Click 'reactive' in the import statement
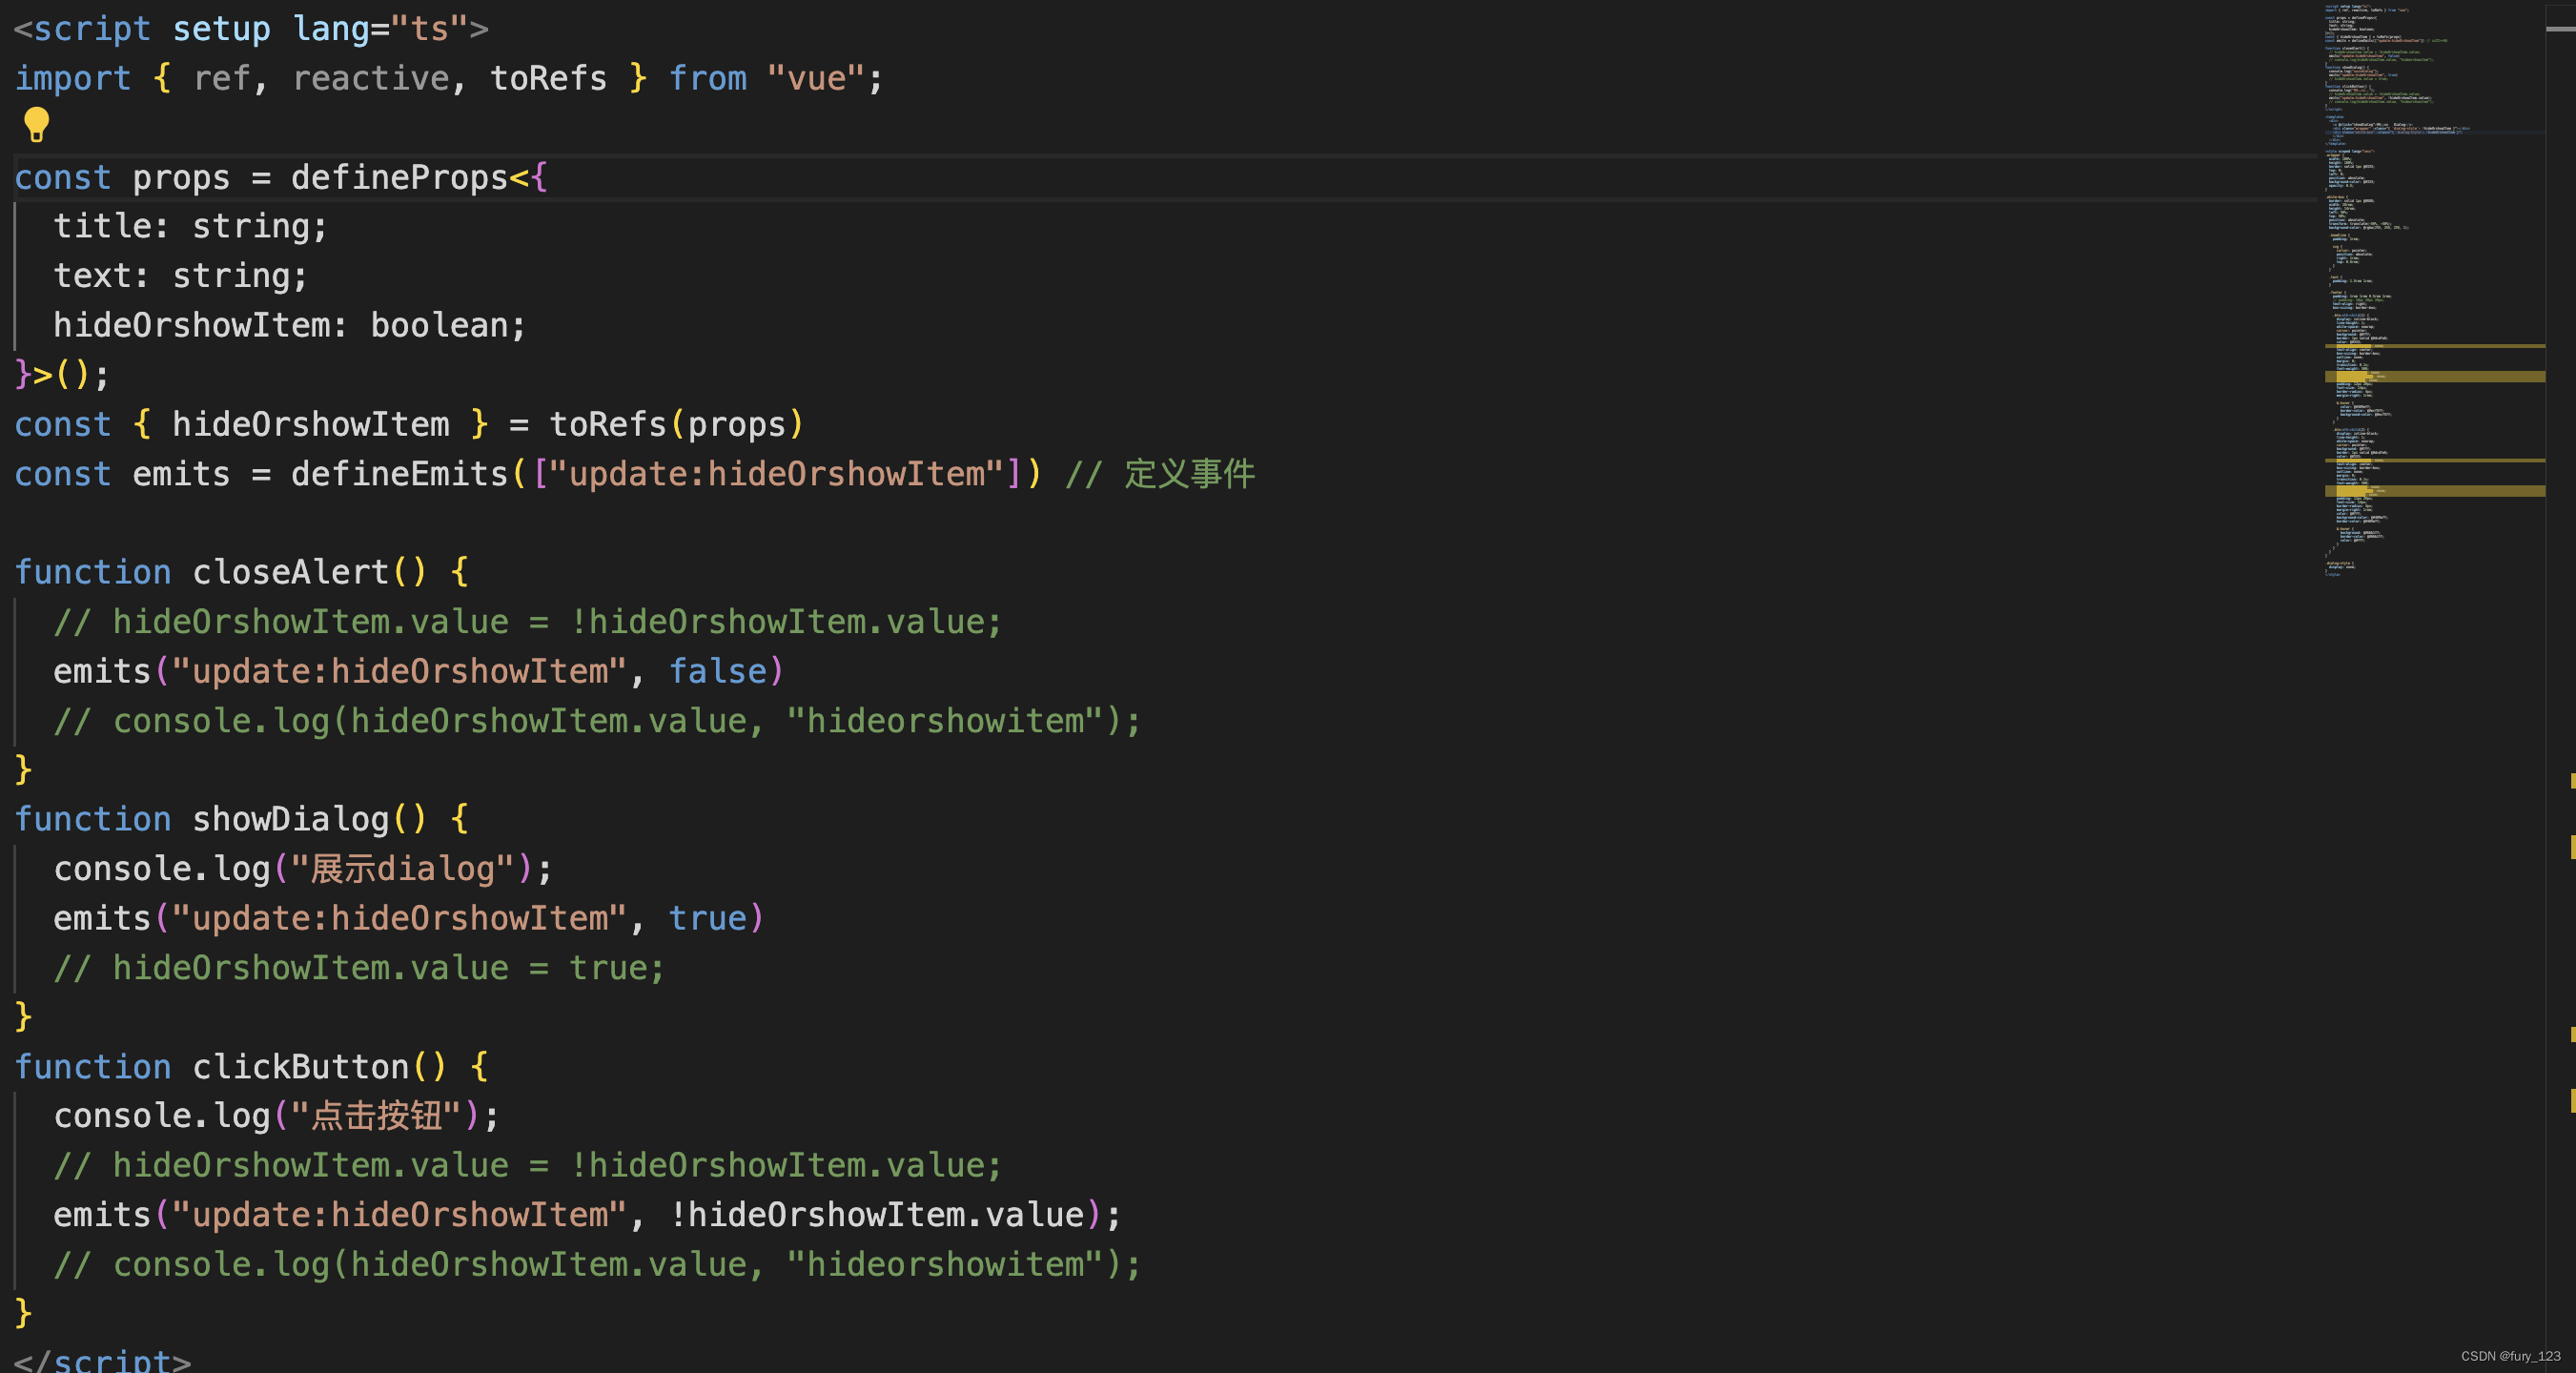2576x1373 pixels. click(x=371, y=78)
